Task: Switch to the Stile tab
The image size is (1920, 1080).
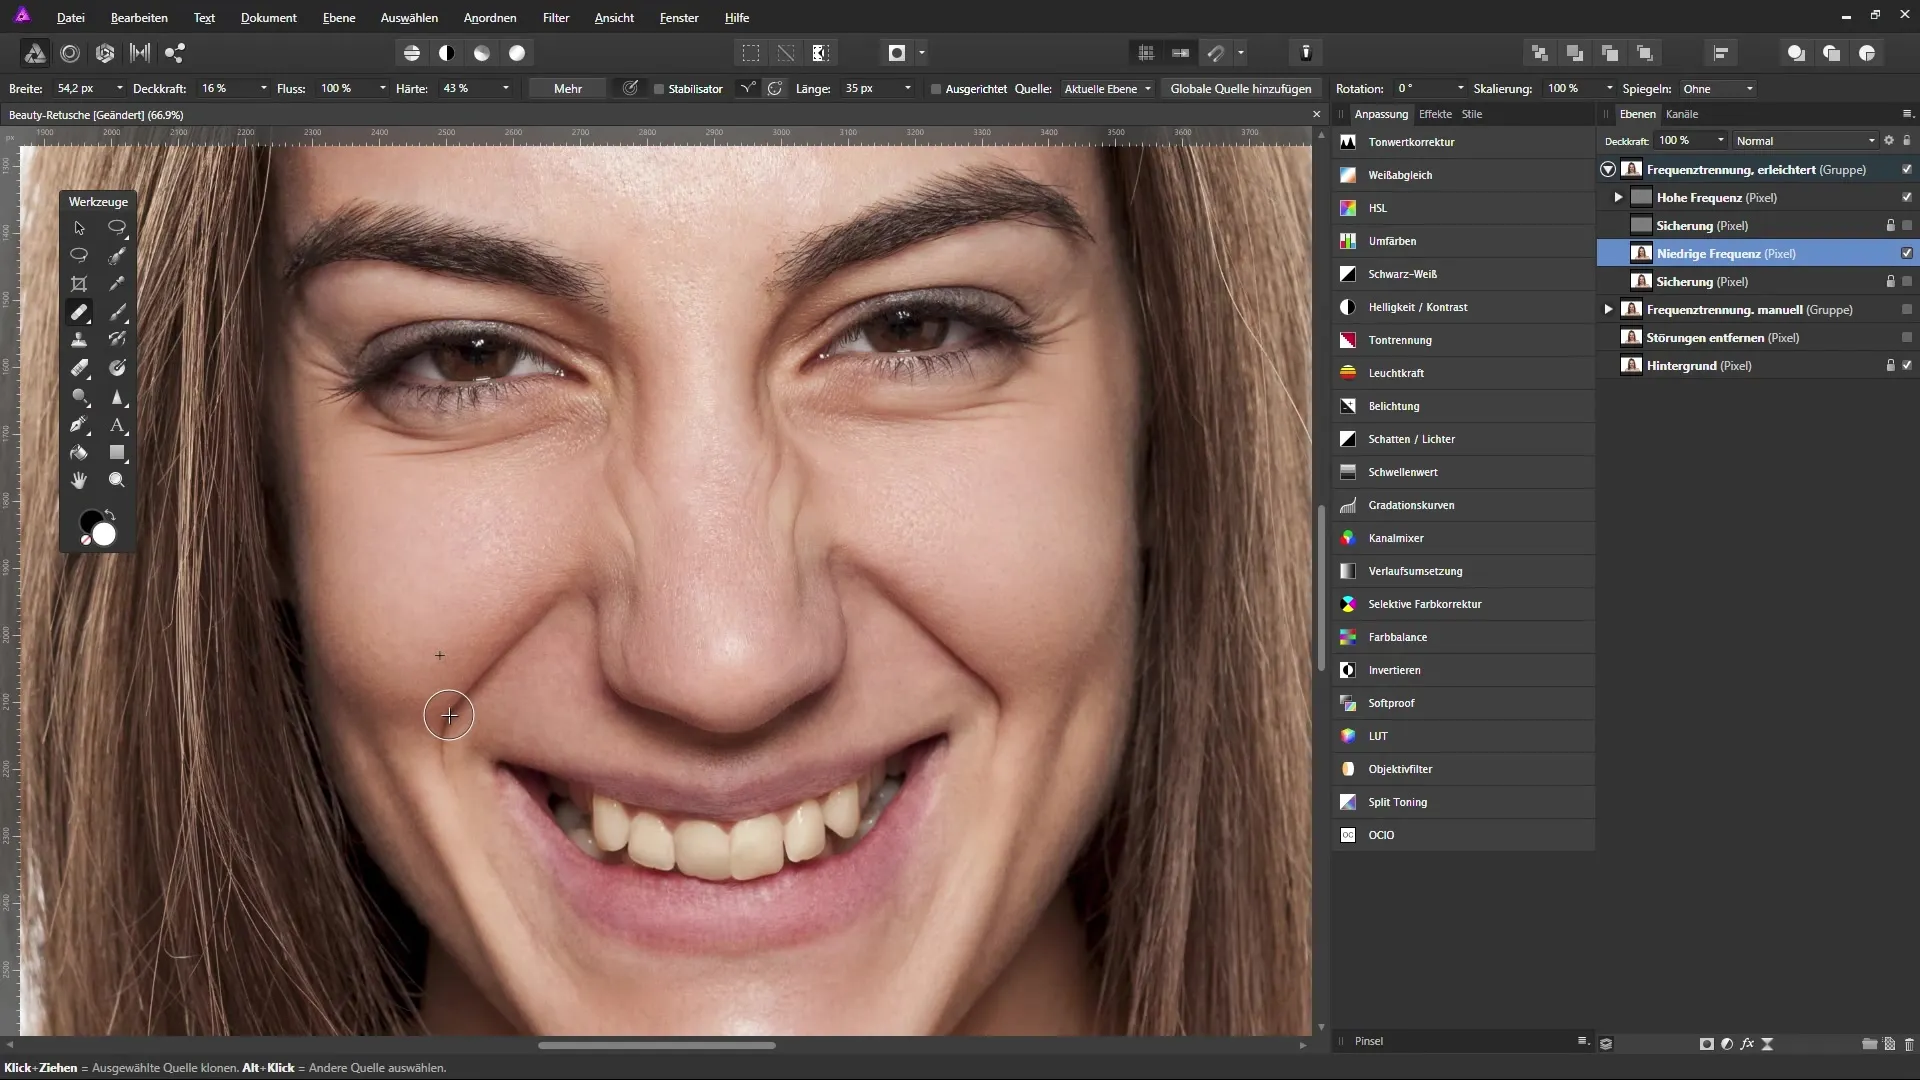Action: (1472, 114)
